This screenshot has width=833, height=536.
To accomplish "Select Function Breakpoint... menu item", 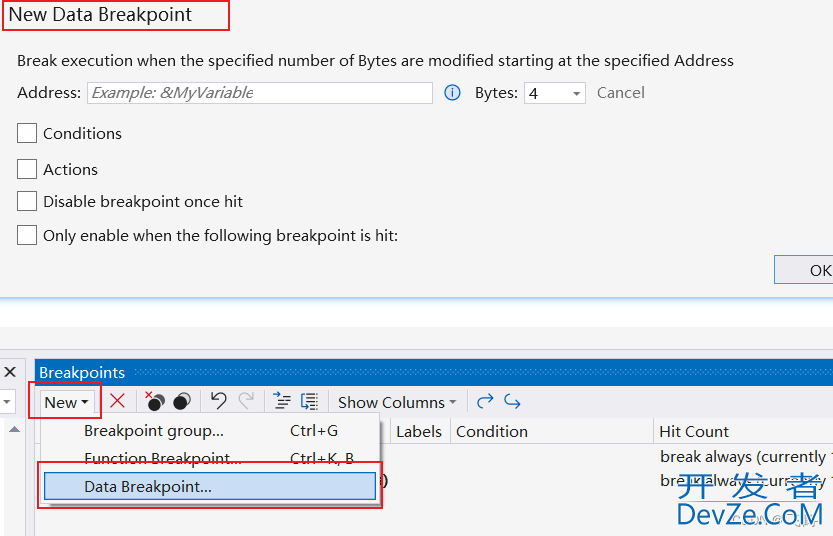I will 210,458.
